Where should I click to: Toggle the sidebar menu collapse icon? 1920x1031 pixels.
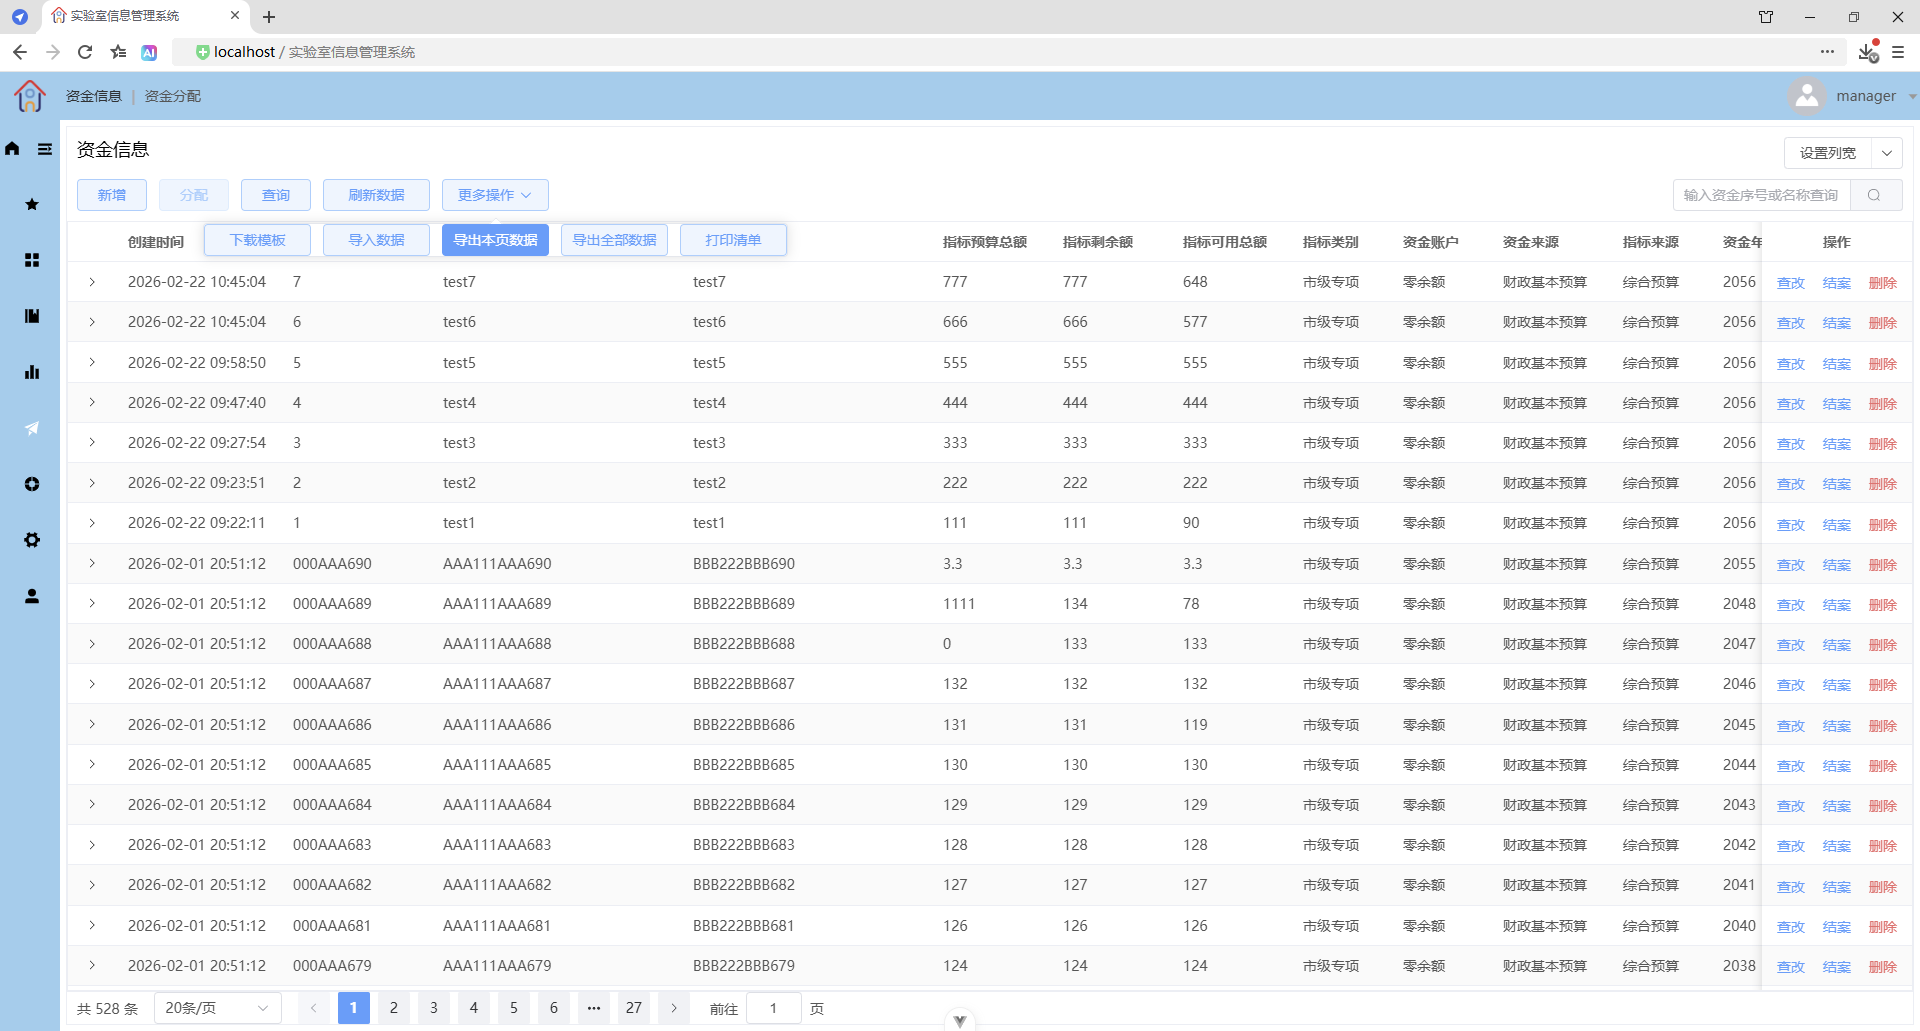[x=45, y=149]
